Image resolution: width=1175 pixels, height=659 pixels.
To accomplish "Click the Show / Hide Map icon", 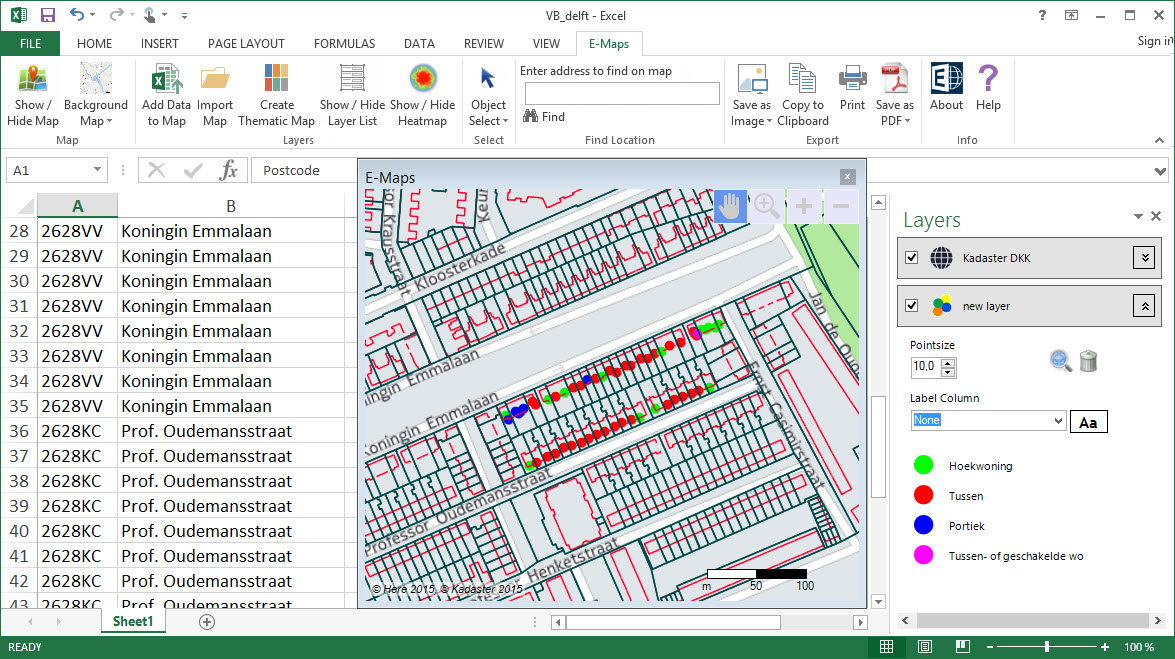I will (x=32, y=79).
